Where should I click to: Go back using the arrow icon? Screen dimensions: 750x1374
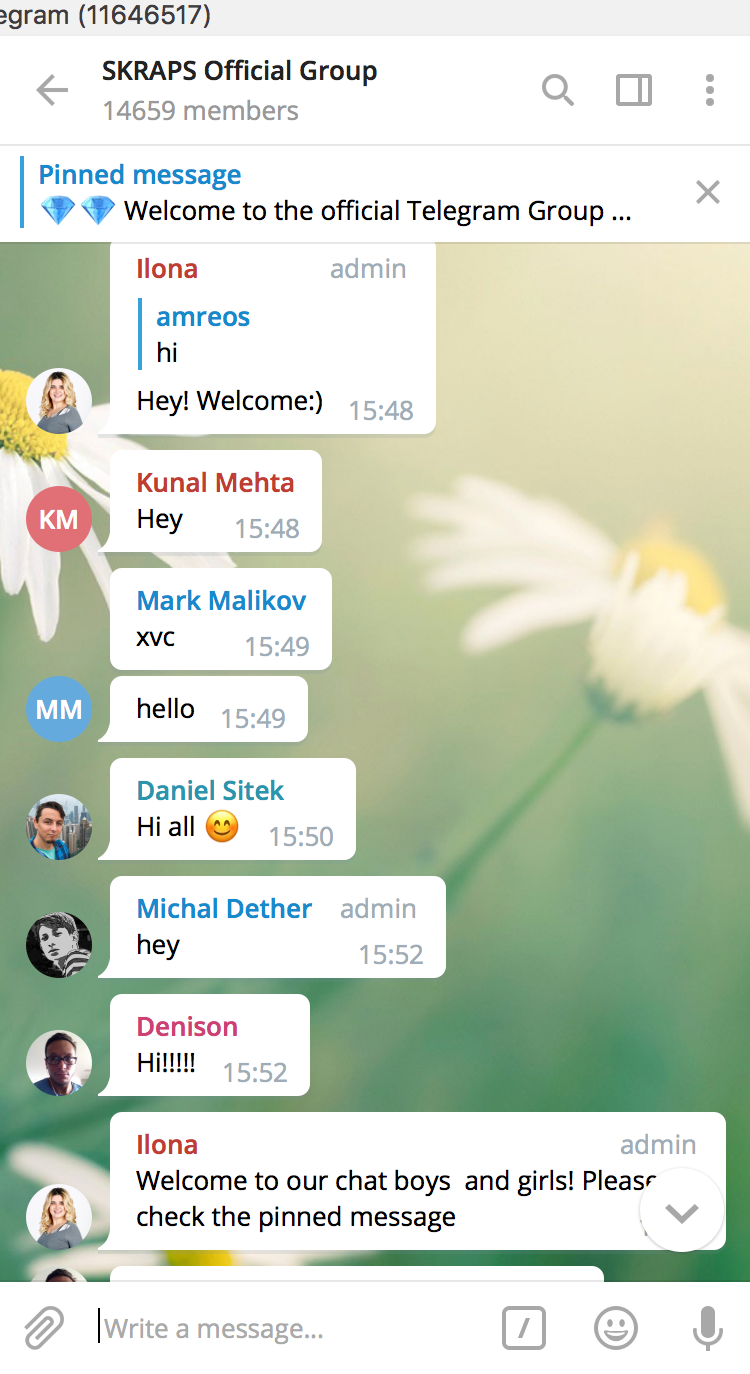pos(52,90)
